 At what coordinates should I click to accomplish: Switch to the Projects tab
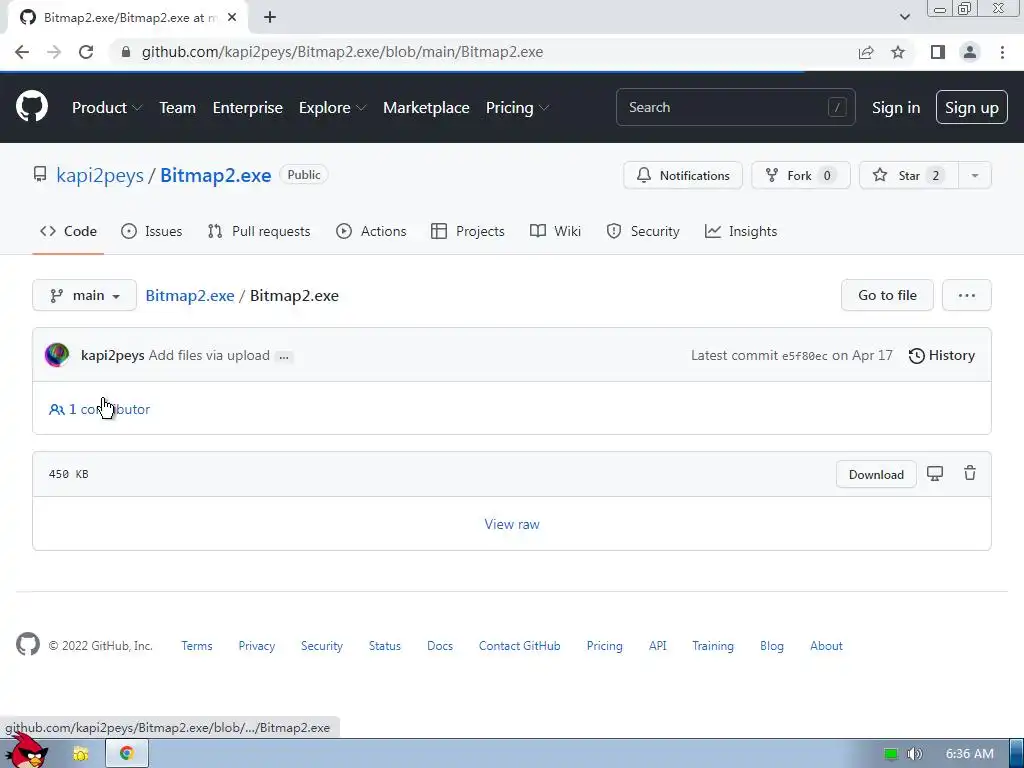click(468, 231)
